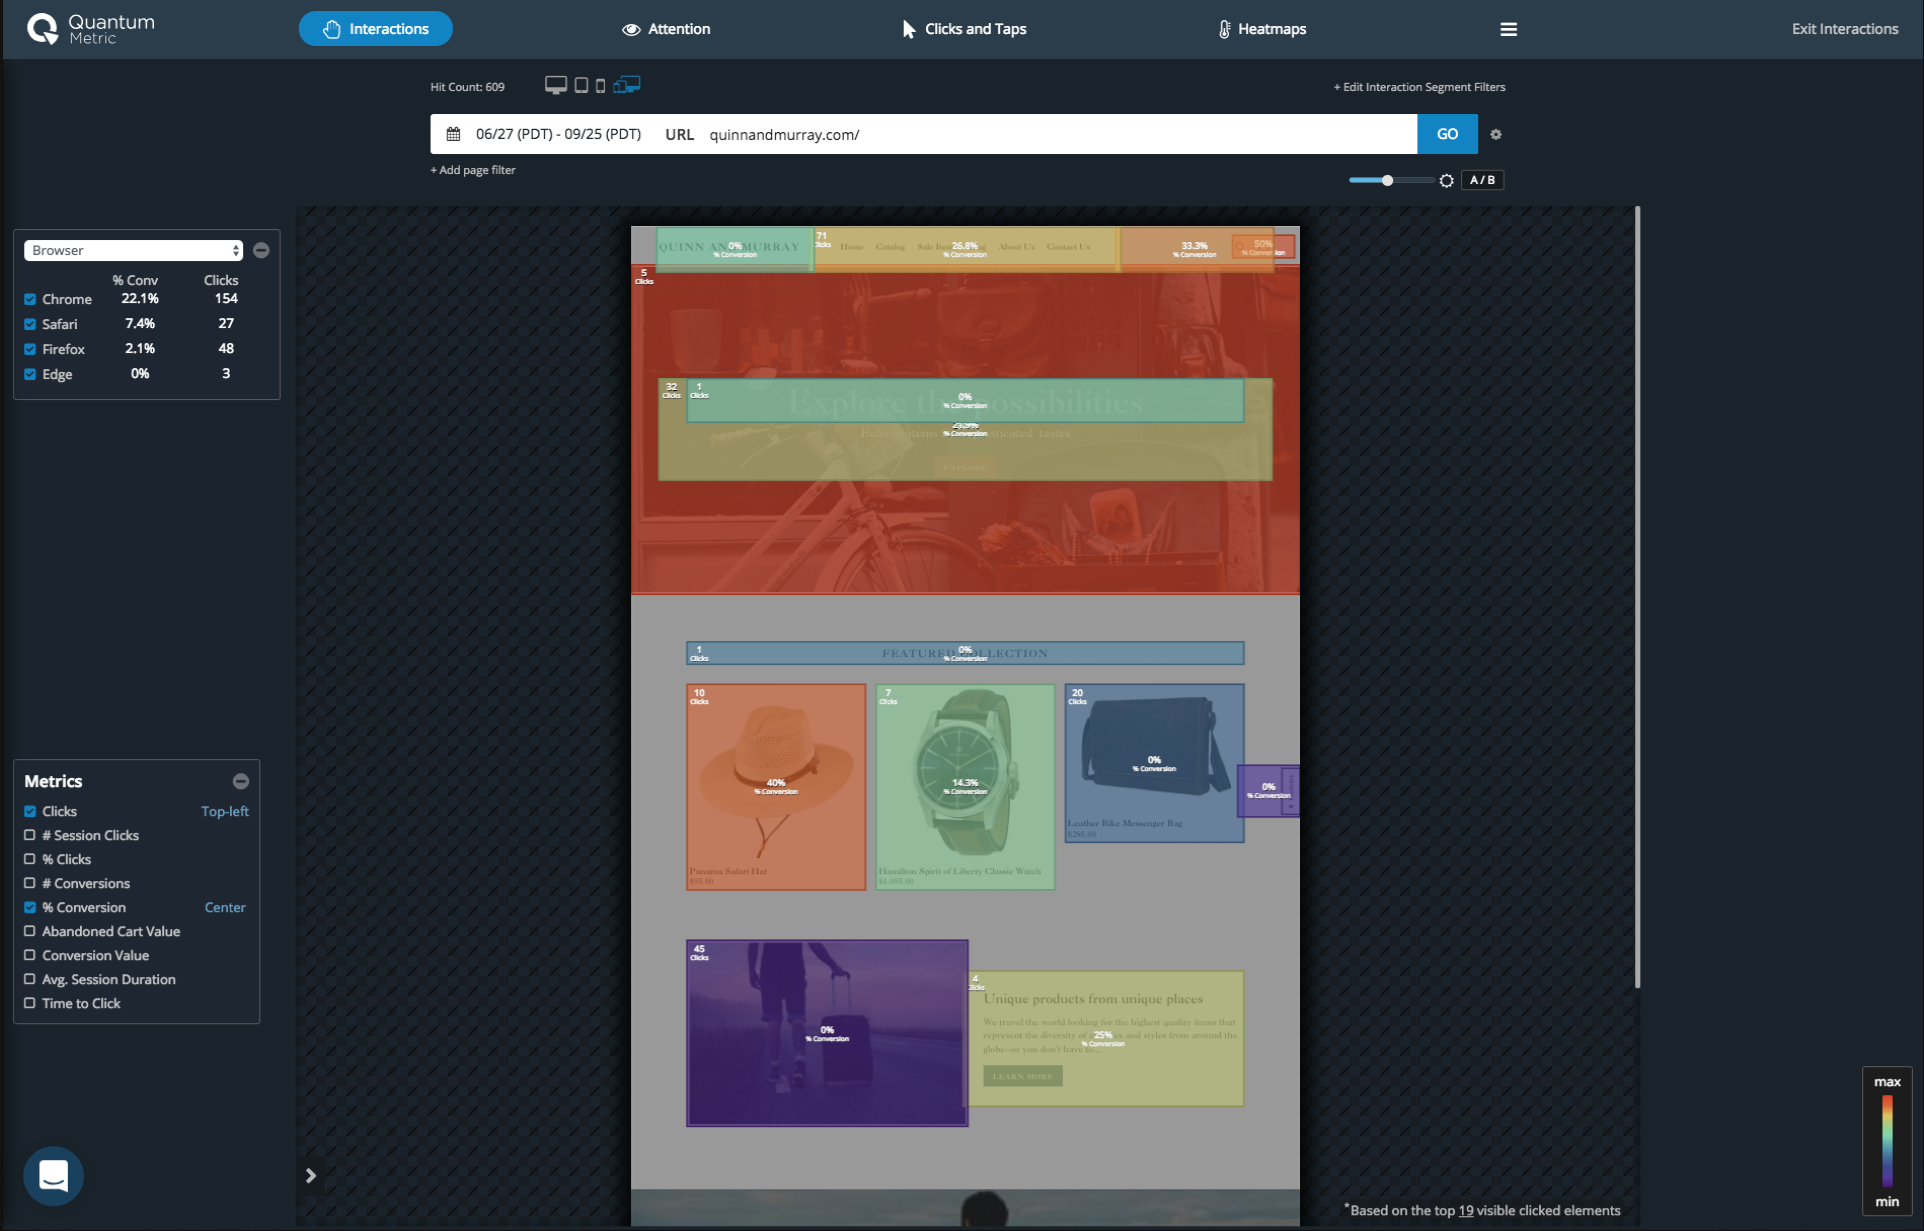This screenshot has height=1231, width=1924.
Task: Select the all-devices view icon
Action: tap(627, 85)
